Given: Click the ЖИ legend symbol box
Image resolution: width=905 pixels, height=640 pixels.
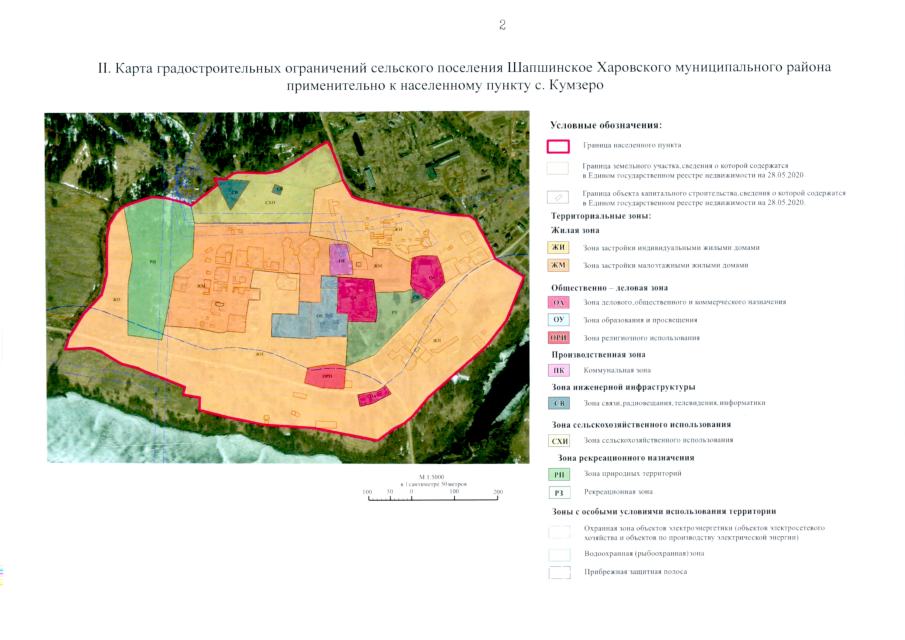Looking at the screenshot, I should pyautogui.click(x=559, y=247).
